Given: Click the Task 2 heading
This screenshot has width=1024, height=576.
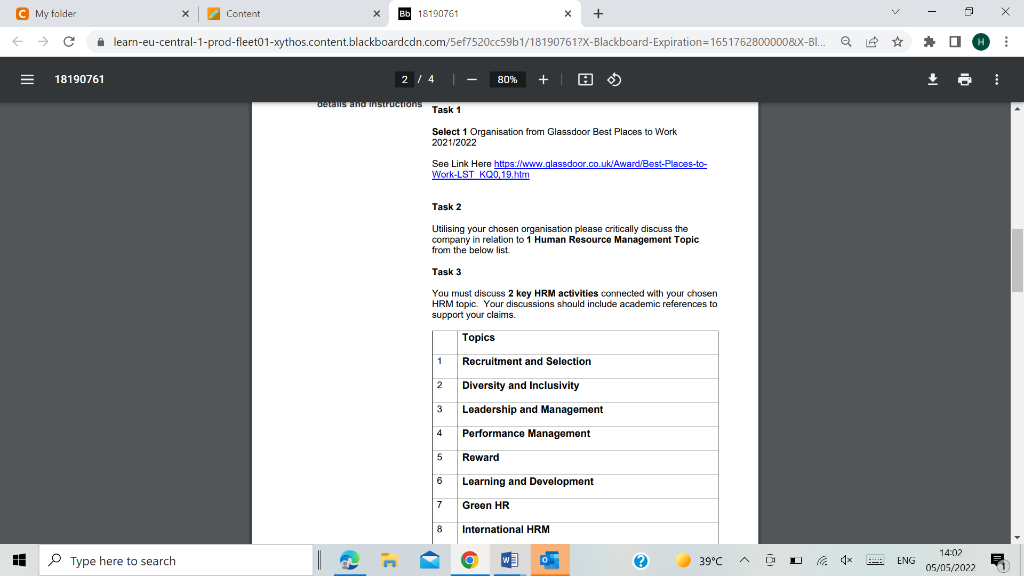Looking at the screenshot, I should point(447,206).
